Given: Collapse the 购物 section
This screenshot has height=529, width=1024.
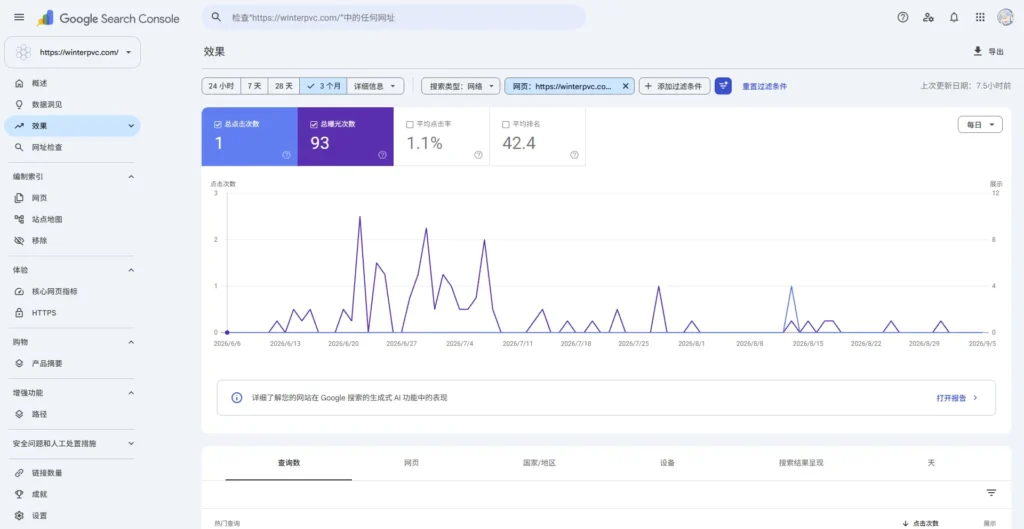Looking at the screenshot, I should point(131,342).
